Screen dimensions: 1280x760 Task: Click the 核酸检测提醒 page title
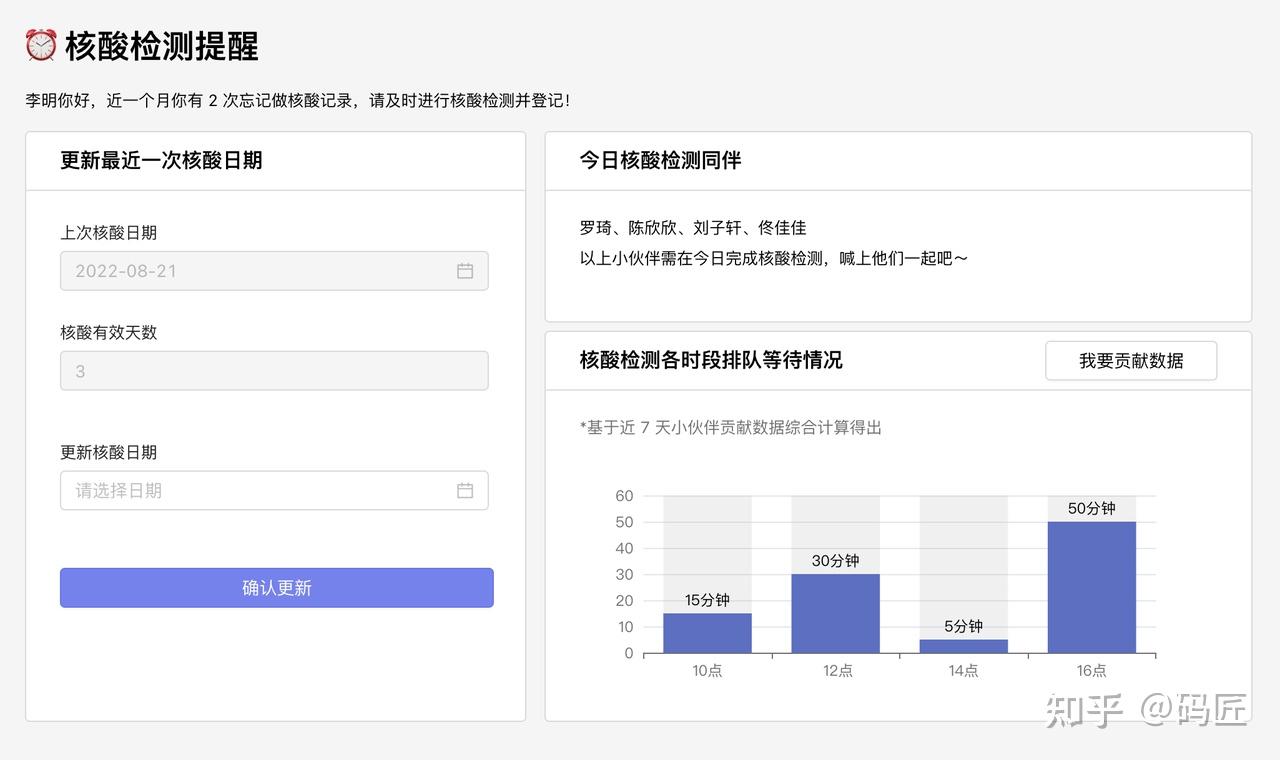162,46
